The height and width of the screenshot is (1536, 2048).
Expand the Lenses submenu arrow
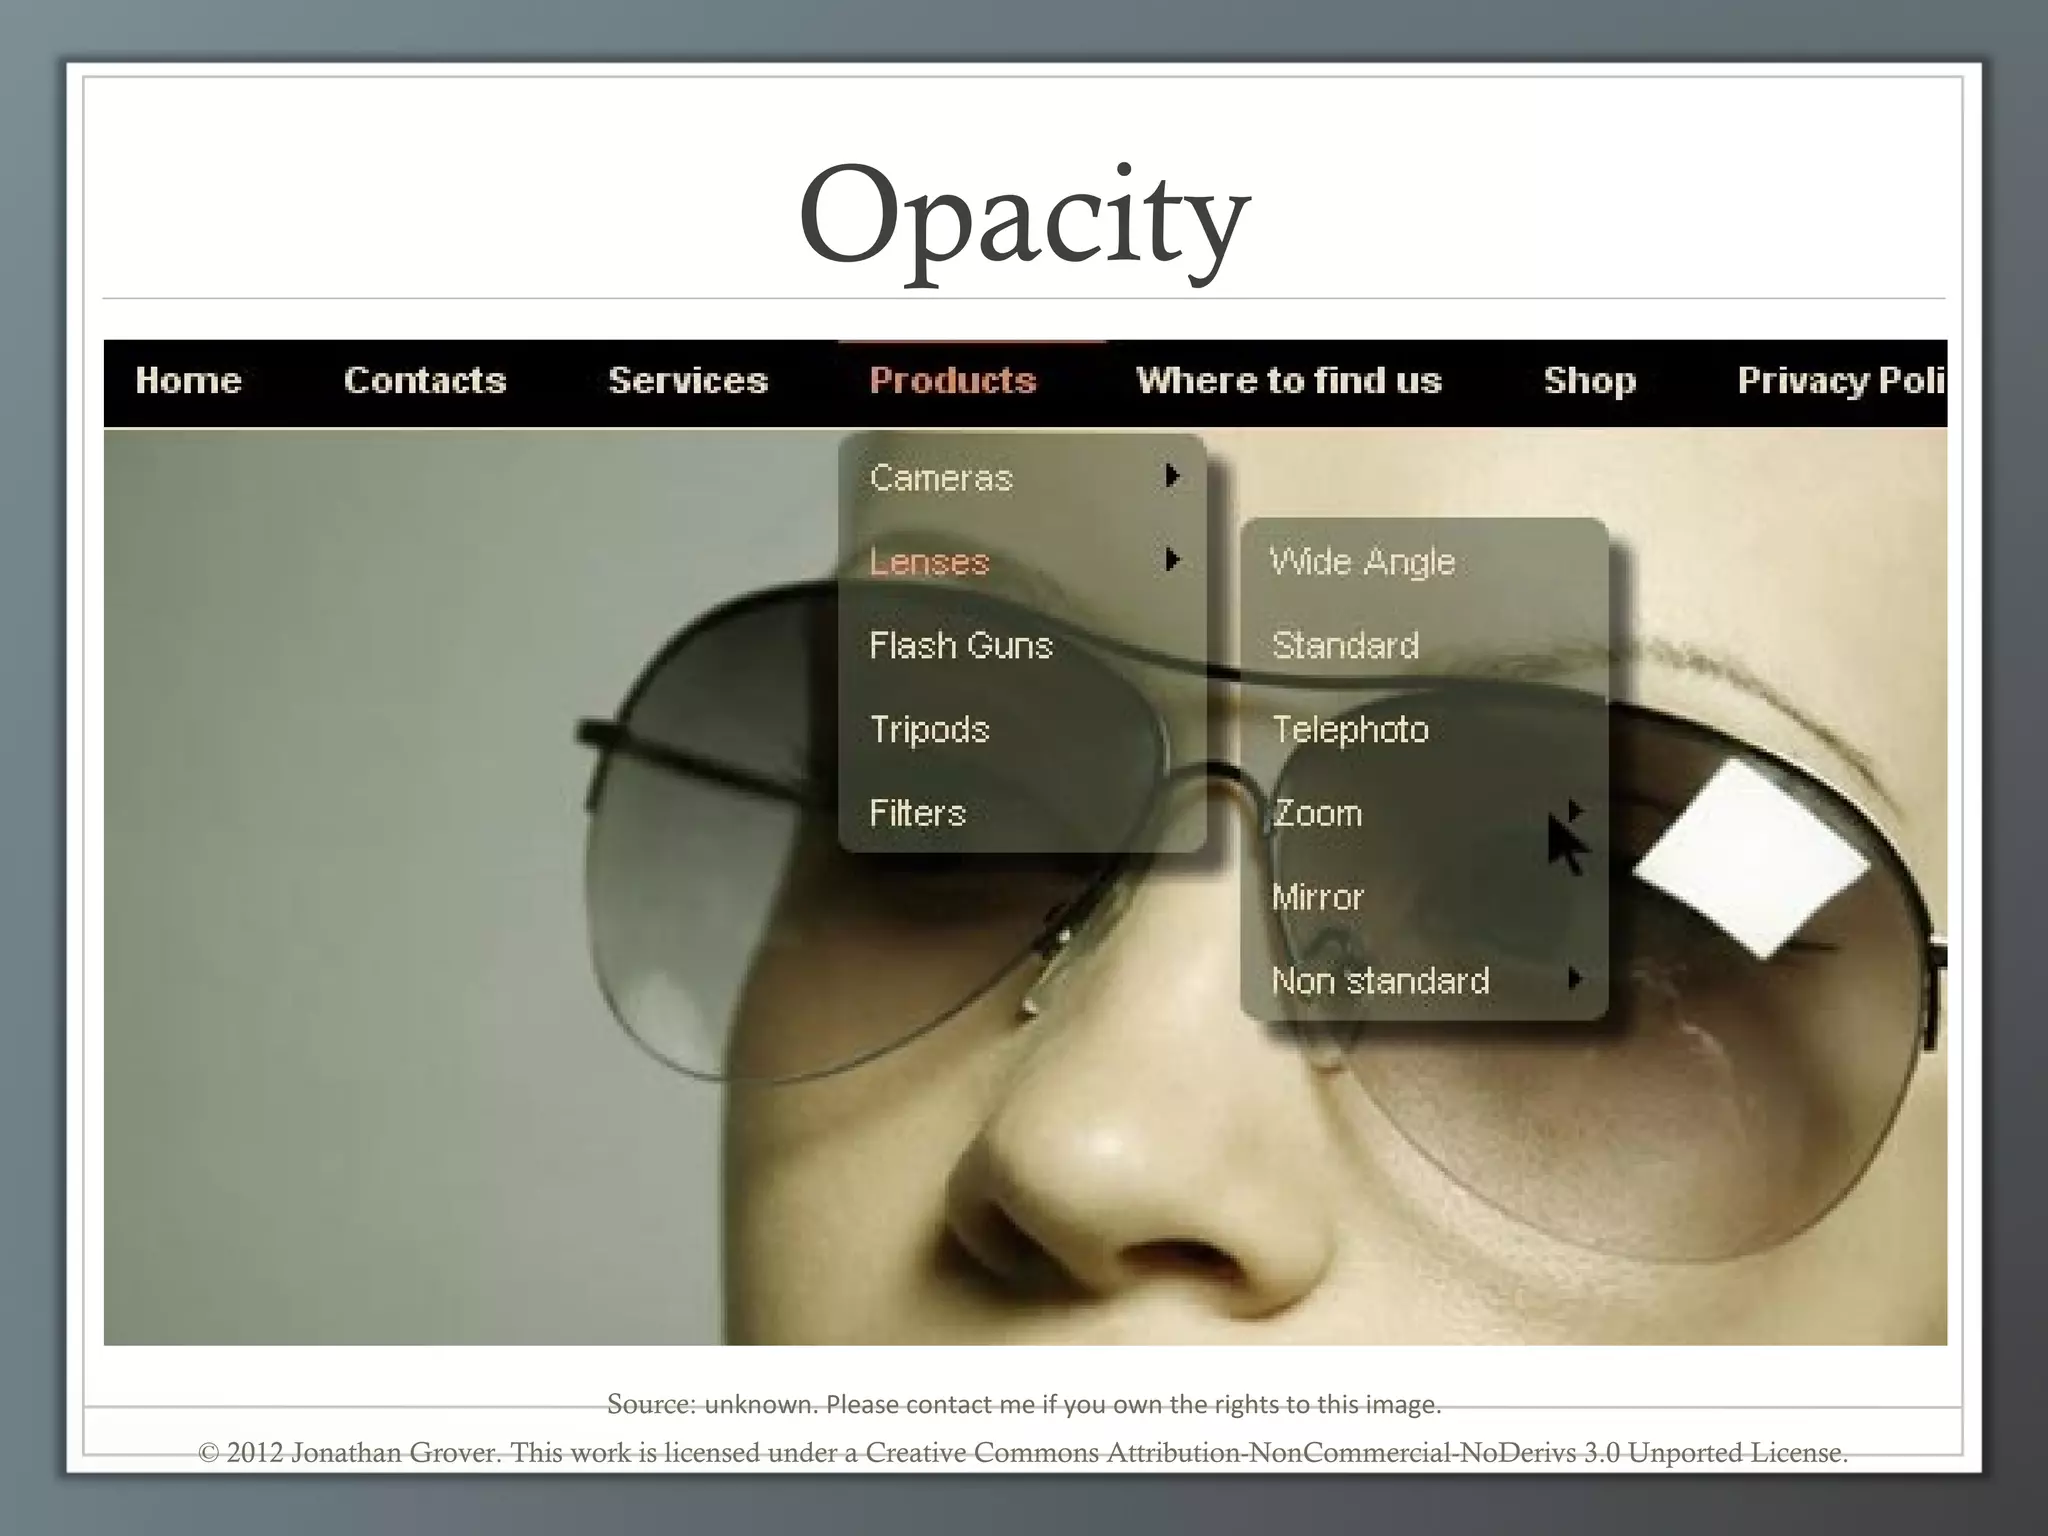[x=1172, y=560]
